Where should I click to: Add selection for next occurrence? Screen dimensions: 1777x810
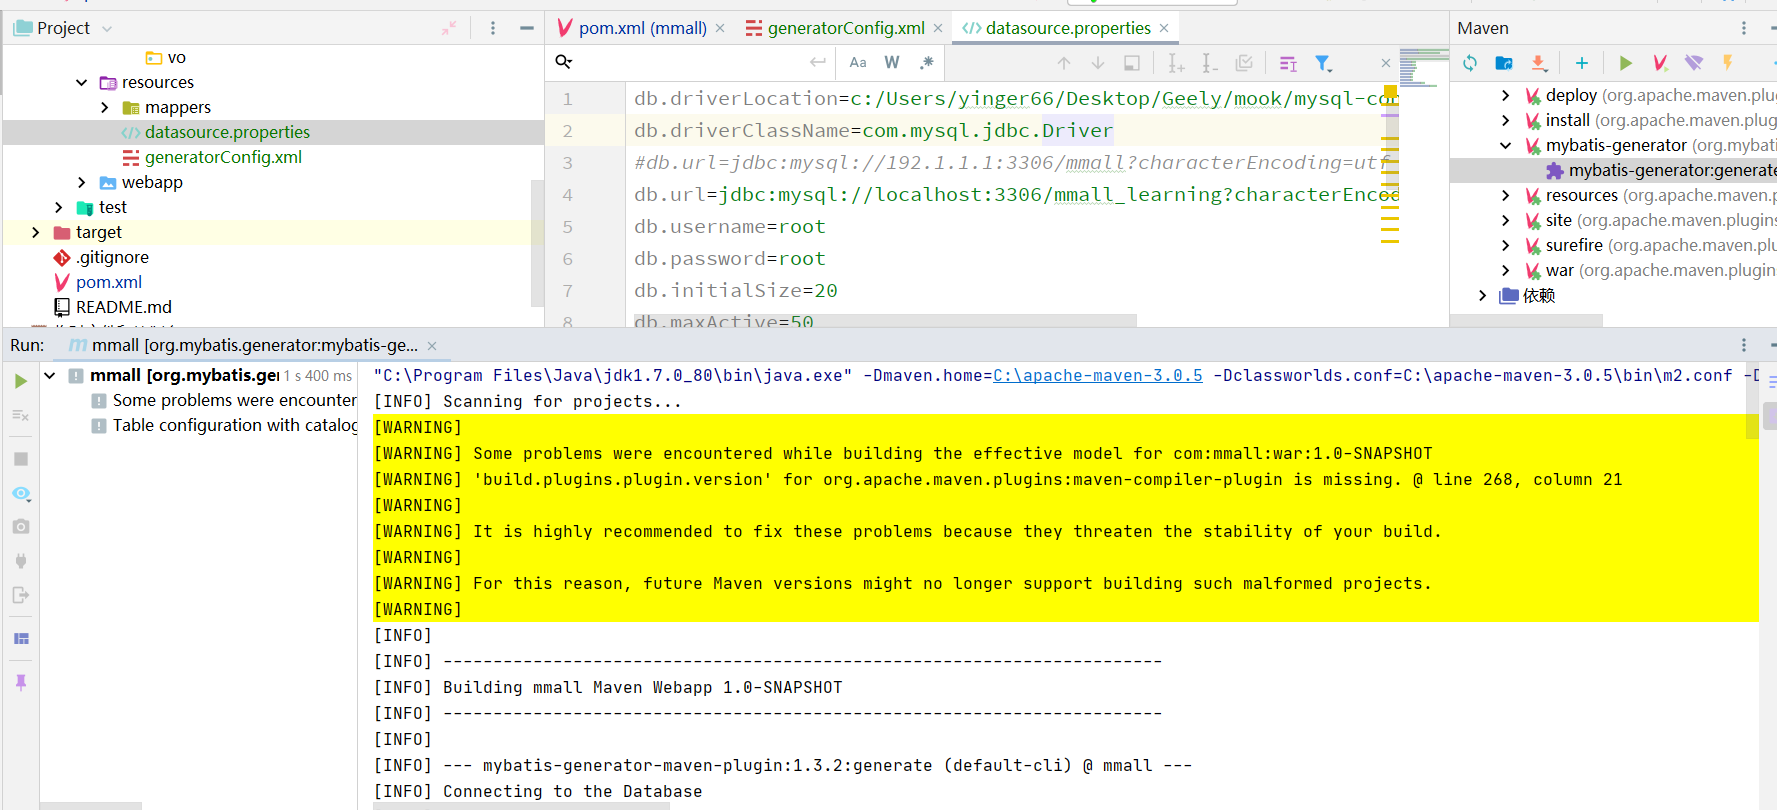pos(1176,63)
